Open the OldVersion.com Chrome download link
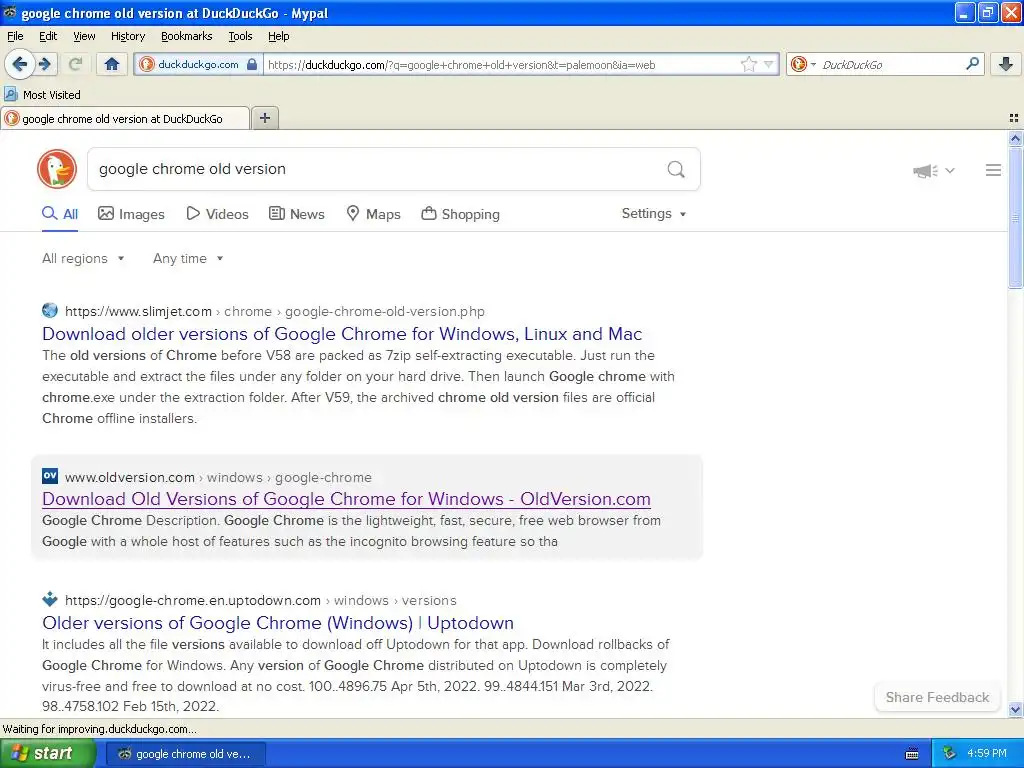 click(346, 499)
